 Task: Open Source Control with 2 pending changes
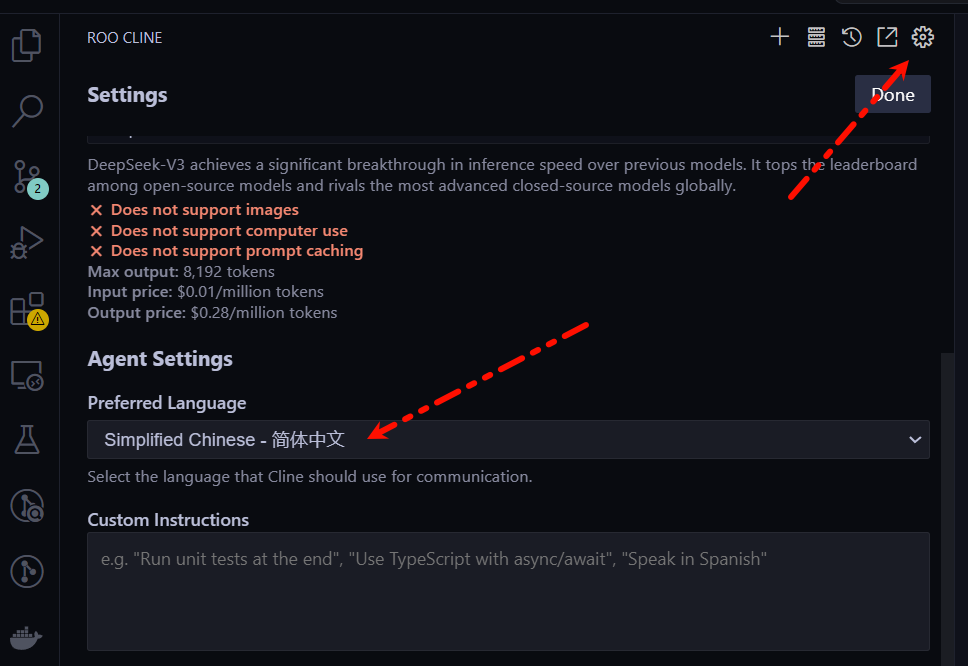(27, 177)
